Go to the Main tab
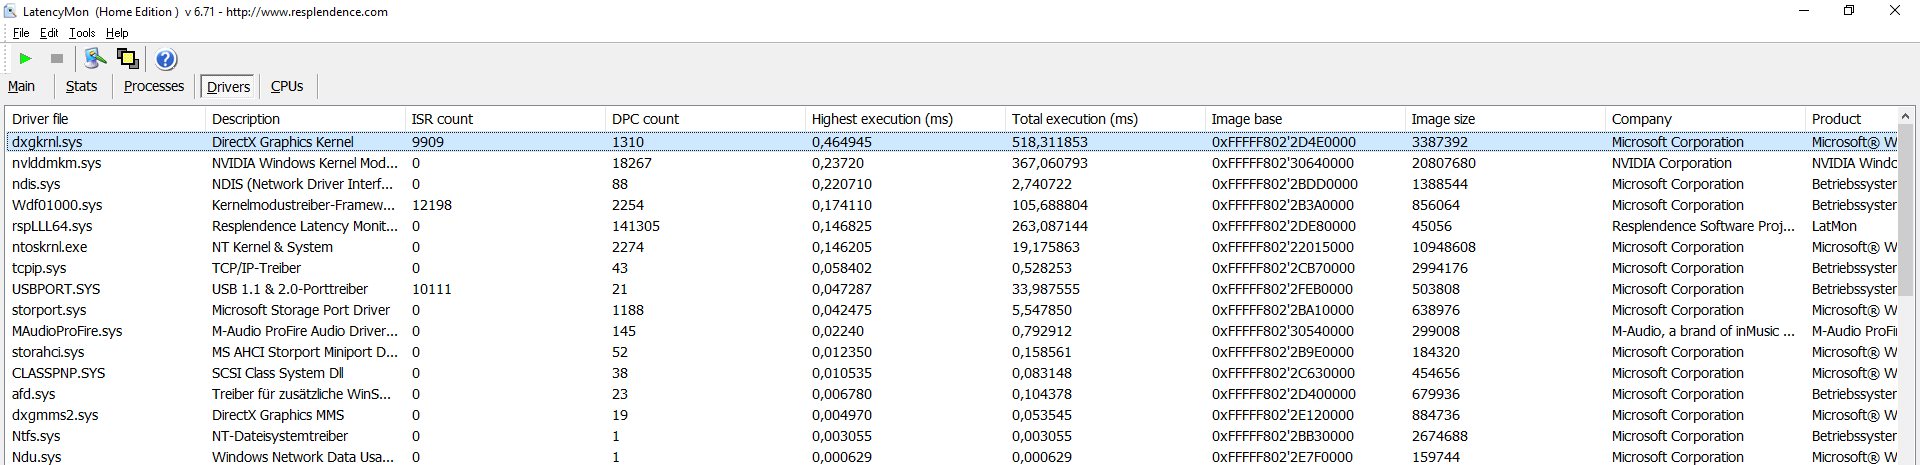Viewport: 1920px width, 465px height. point(21,87)
